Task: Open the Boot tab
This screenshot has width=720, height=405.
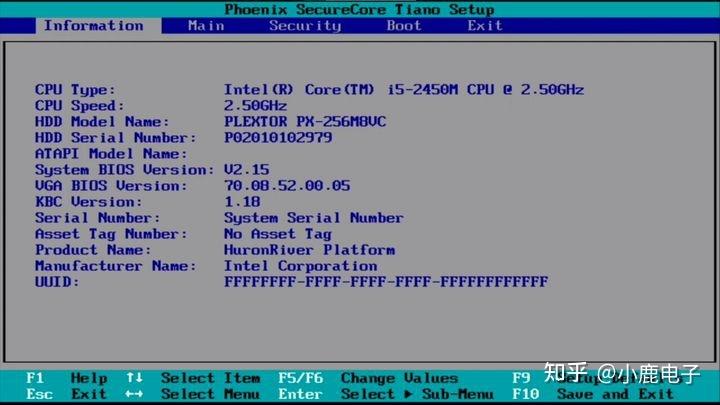Action: point(404,26)
